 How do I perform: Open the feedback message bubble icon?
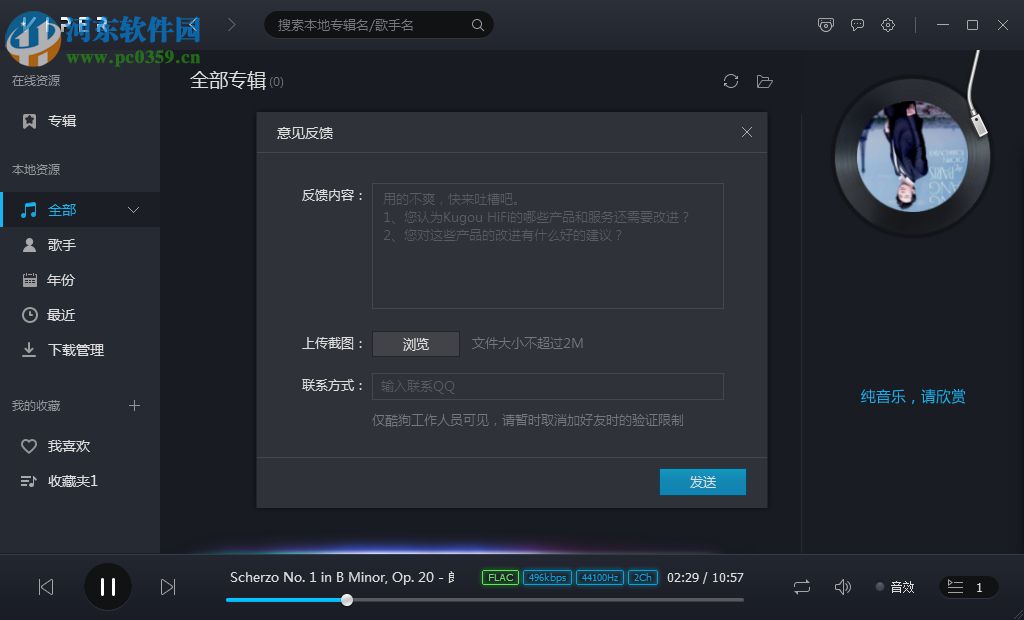857,25
